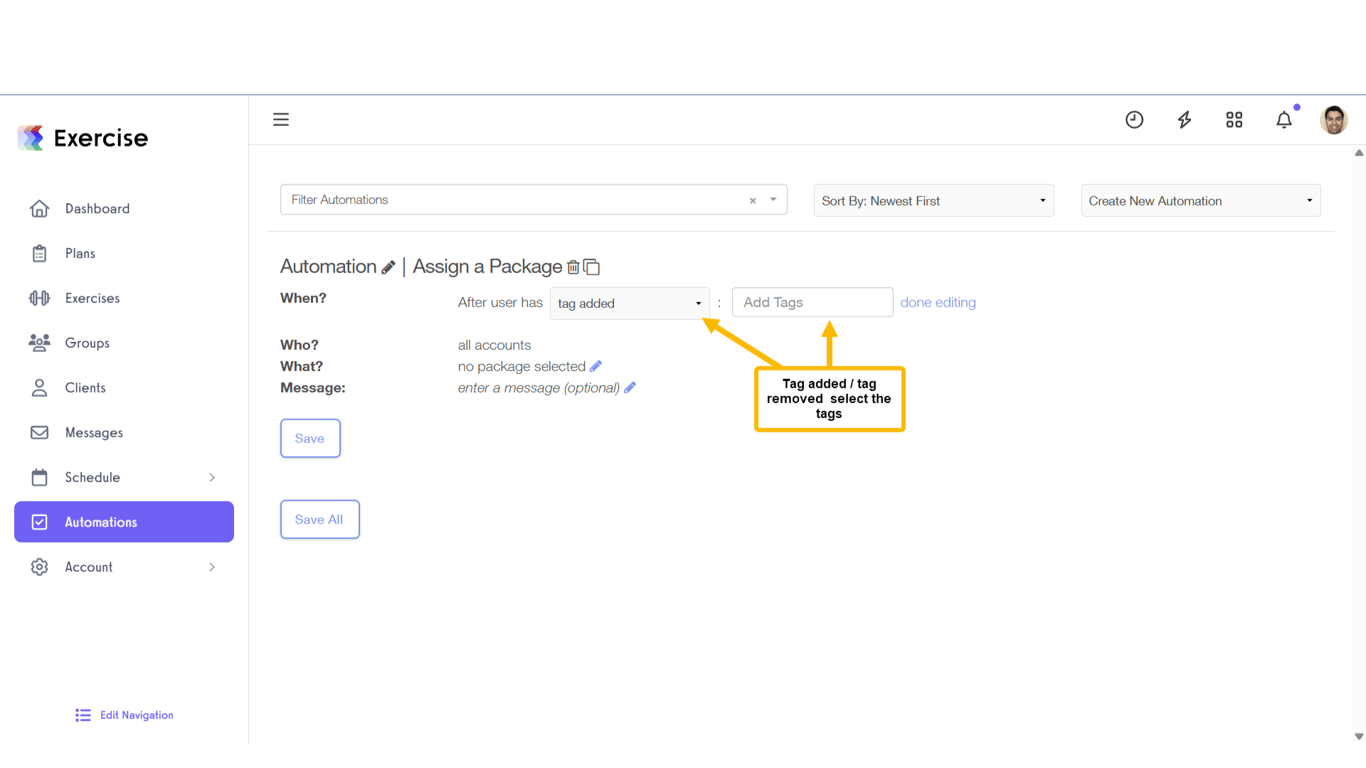1366x768 pixels.
Task: Edit the package selection pencil icon
Action: click(596, 366)
